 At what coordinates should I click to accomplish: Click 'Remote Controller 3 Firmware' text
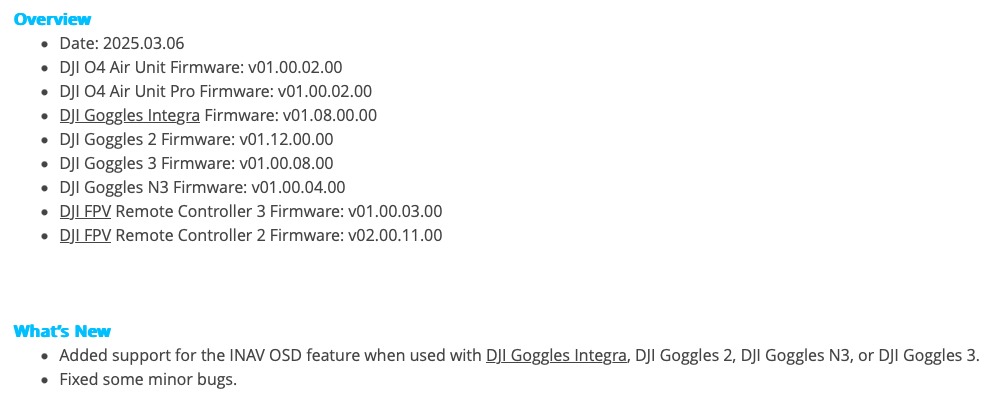click(x=227, y=211)
